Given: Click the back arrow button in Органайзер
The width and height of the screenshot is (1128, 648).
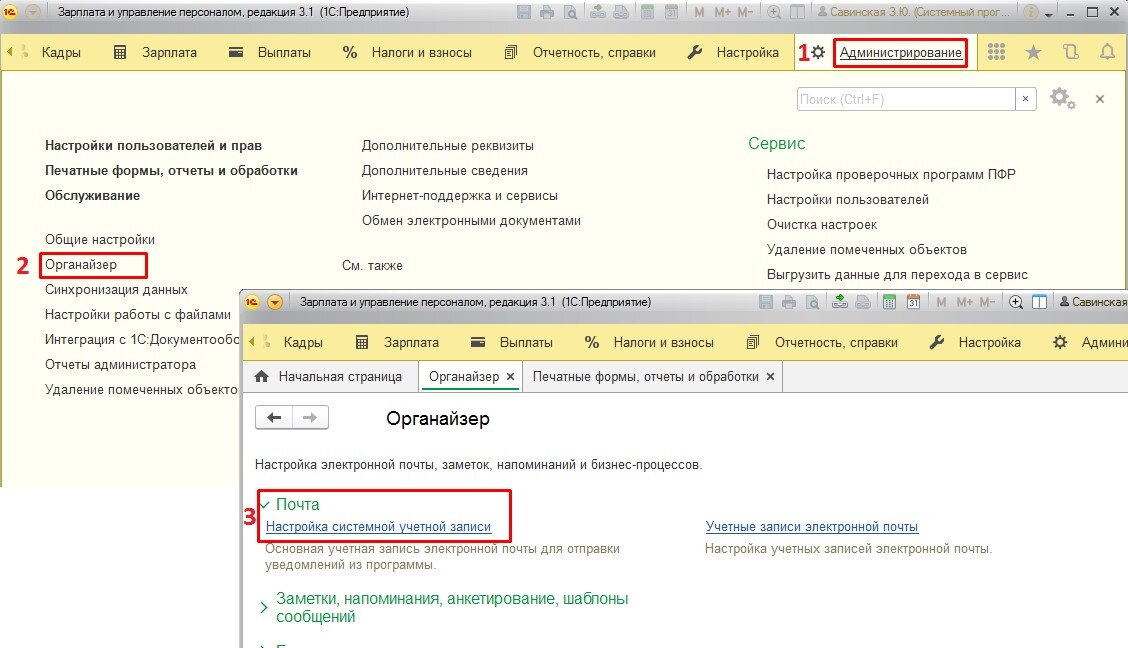Looking at the screenshot, I should [274, 417].
